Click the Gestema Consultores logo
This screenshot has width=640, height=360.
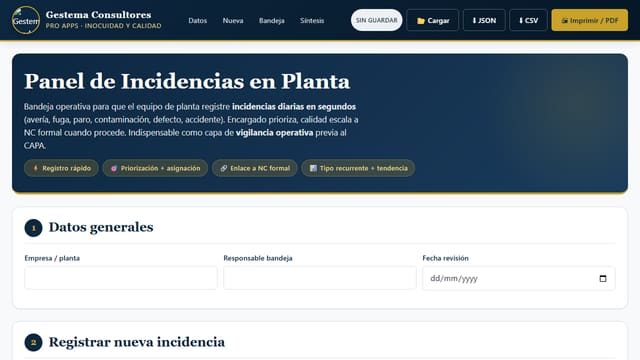click(26, 20)
